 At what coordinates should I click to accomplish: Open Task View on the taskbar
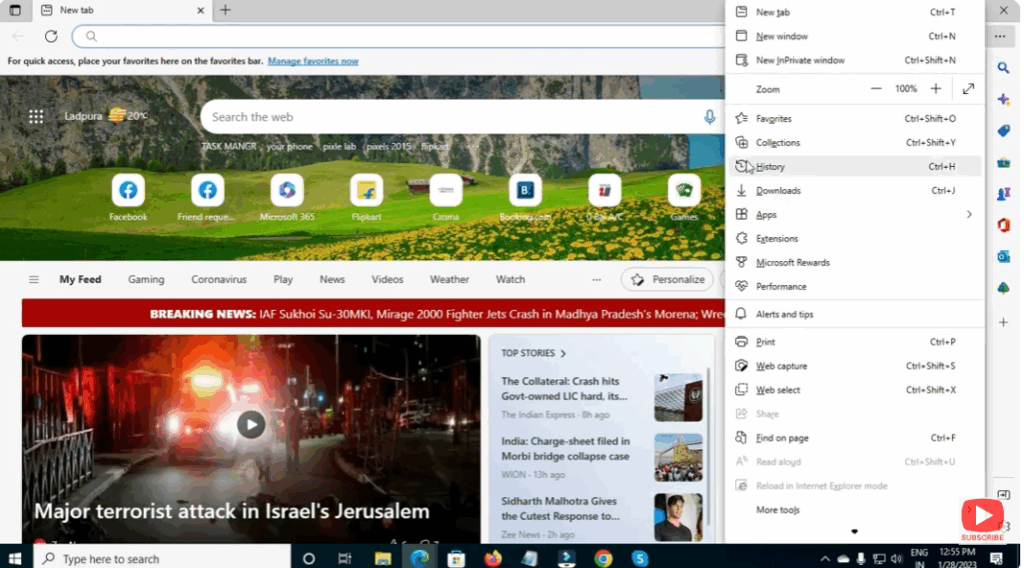click(x=344, y=558)
